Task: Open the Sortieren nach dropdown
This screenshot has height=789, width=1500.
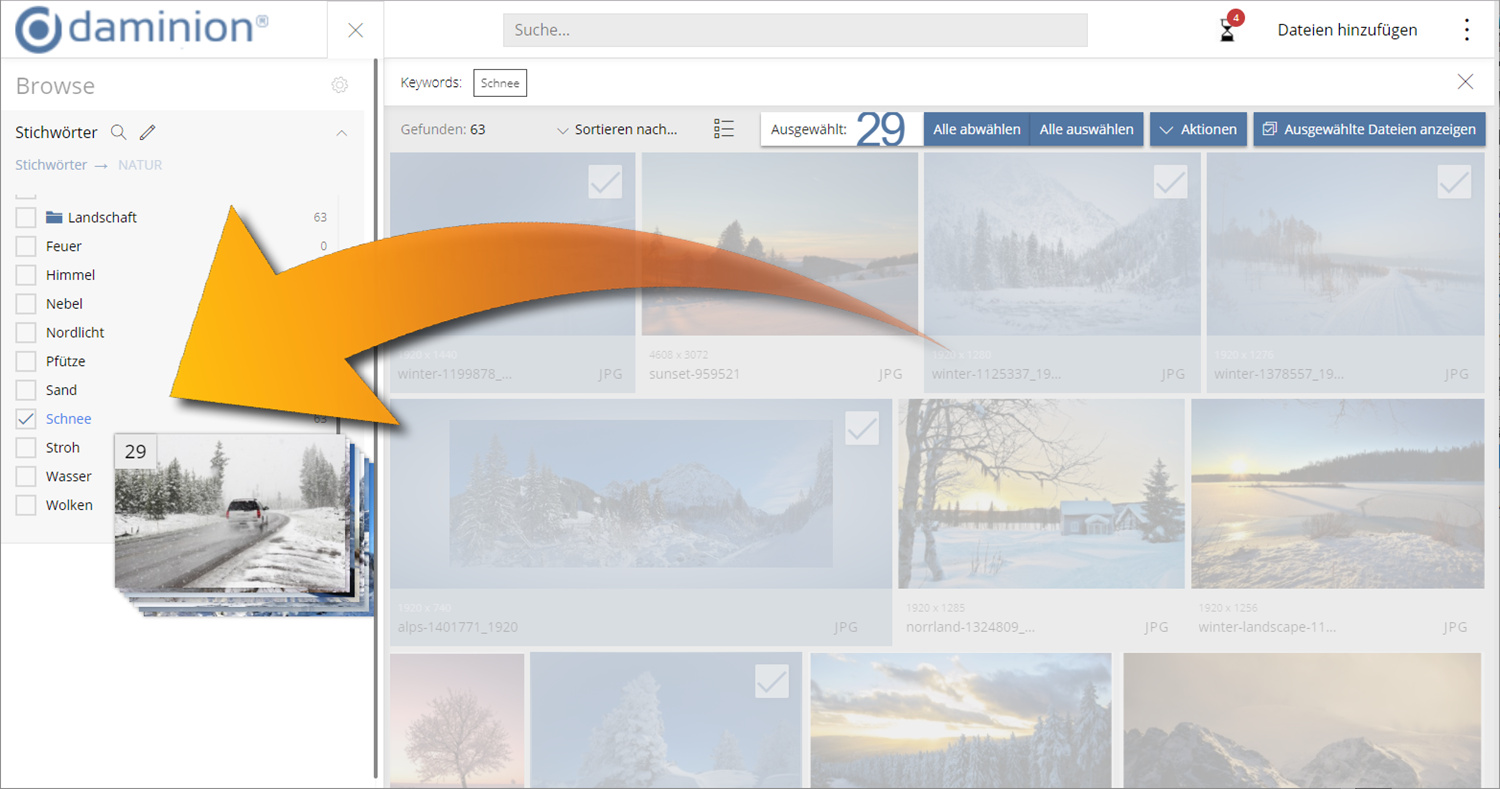Action: (617, 129)
